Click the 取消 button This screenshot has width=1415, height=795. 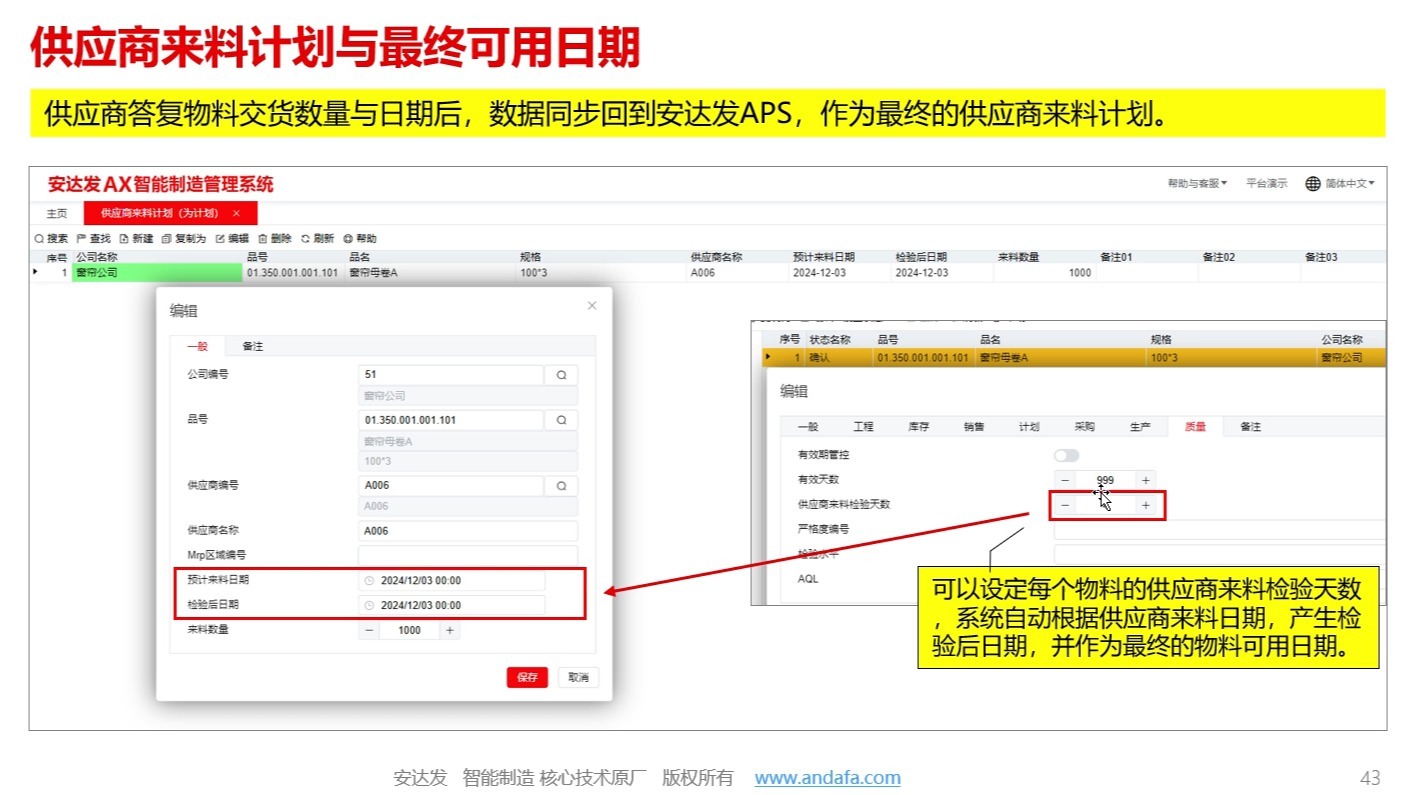pyautogui.click(x=578, y=677)
